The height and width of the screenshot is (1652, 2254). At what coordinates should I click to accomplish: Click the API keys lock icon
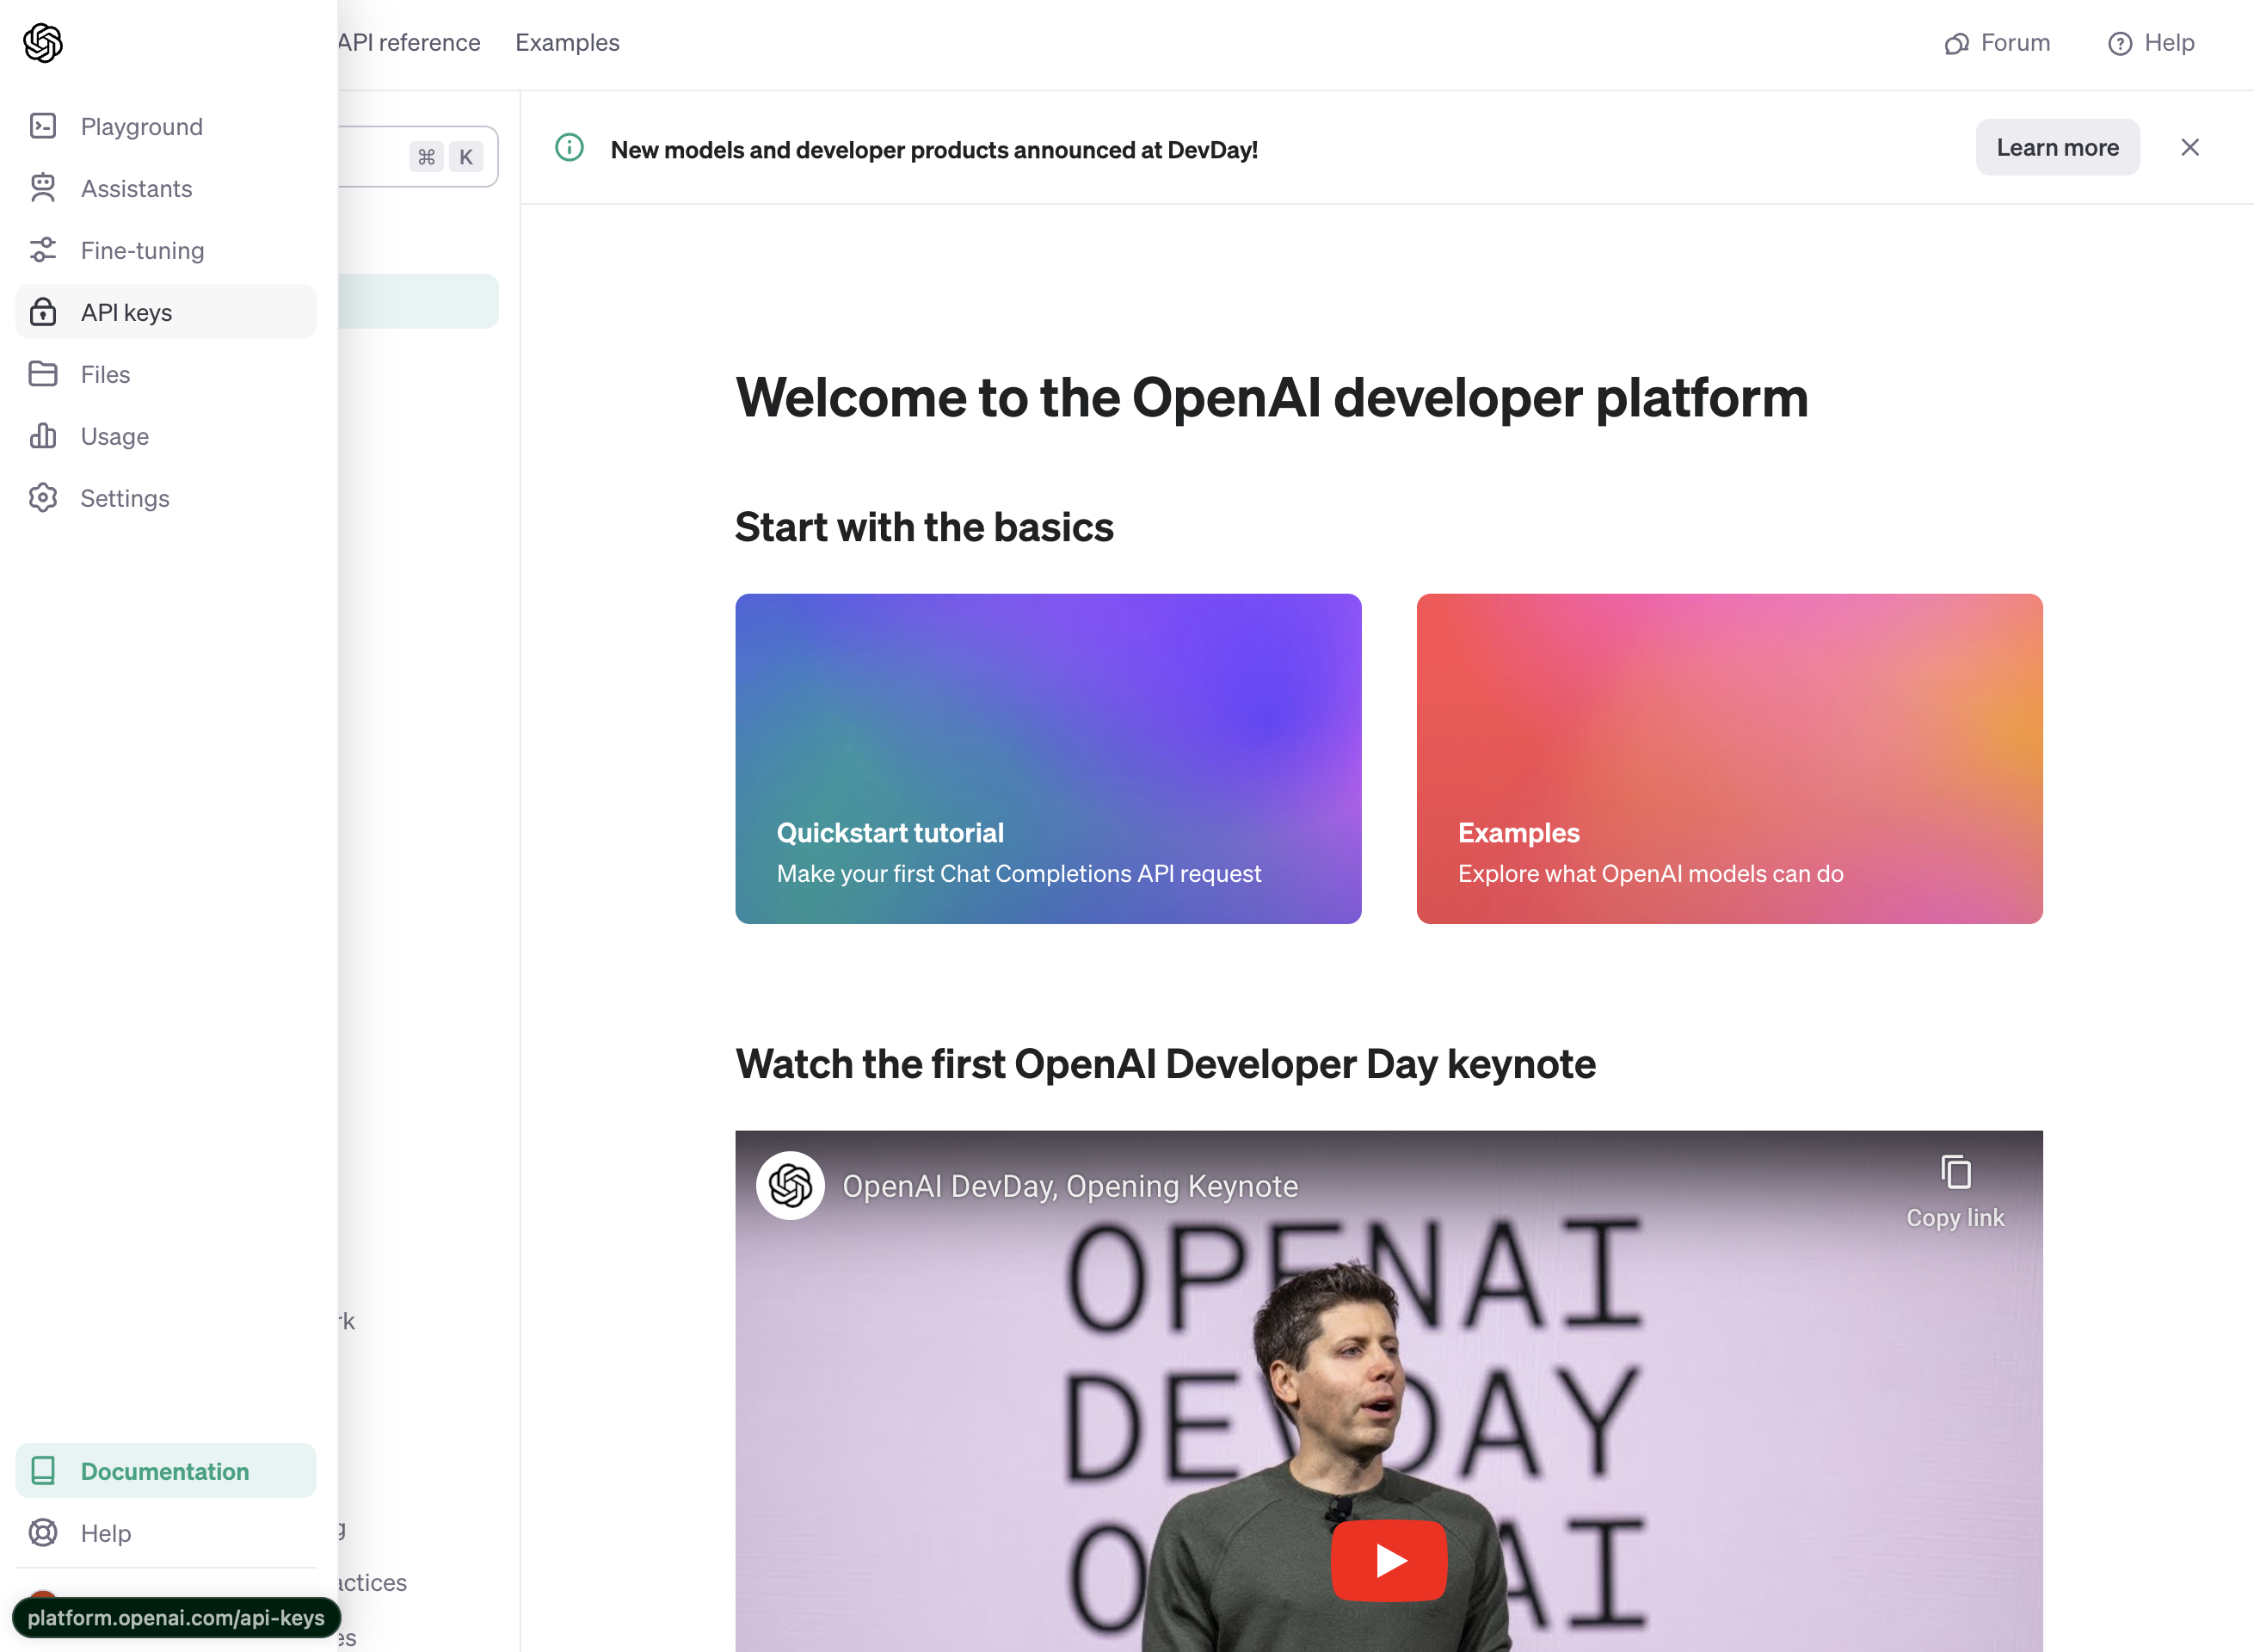pos(43,312)
